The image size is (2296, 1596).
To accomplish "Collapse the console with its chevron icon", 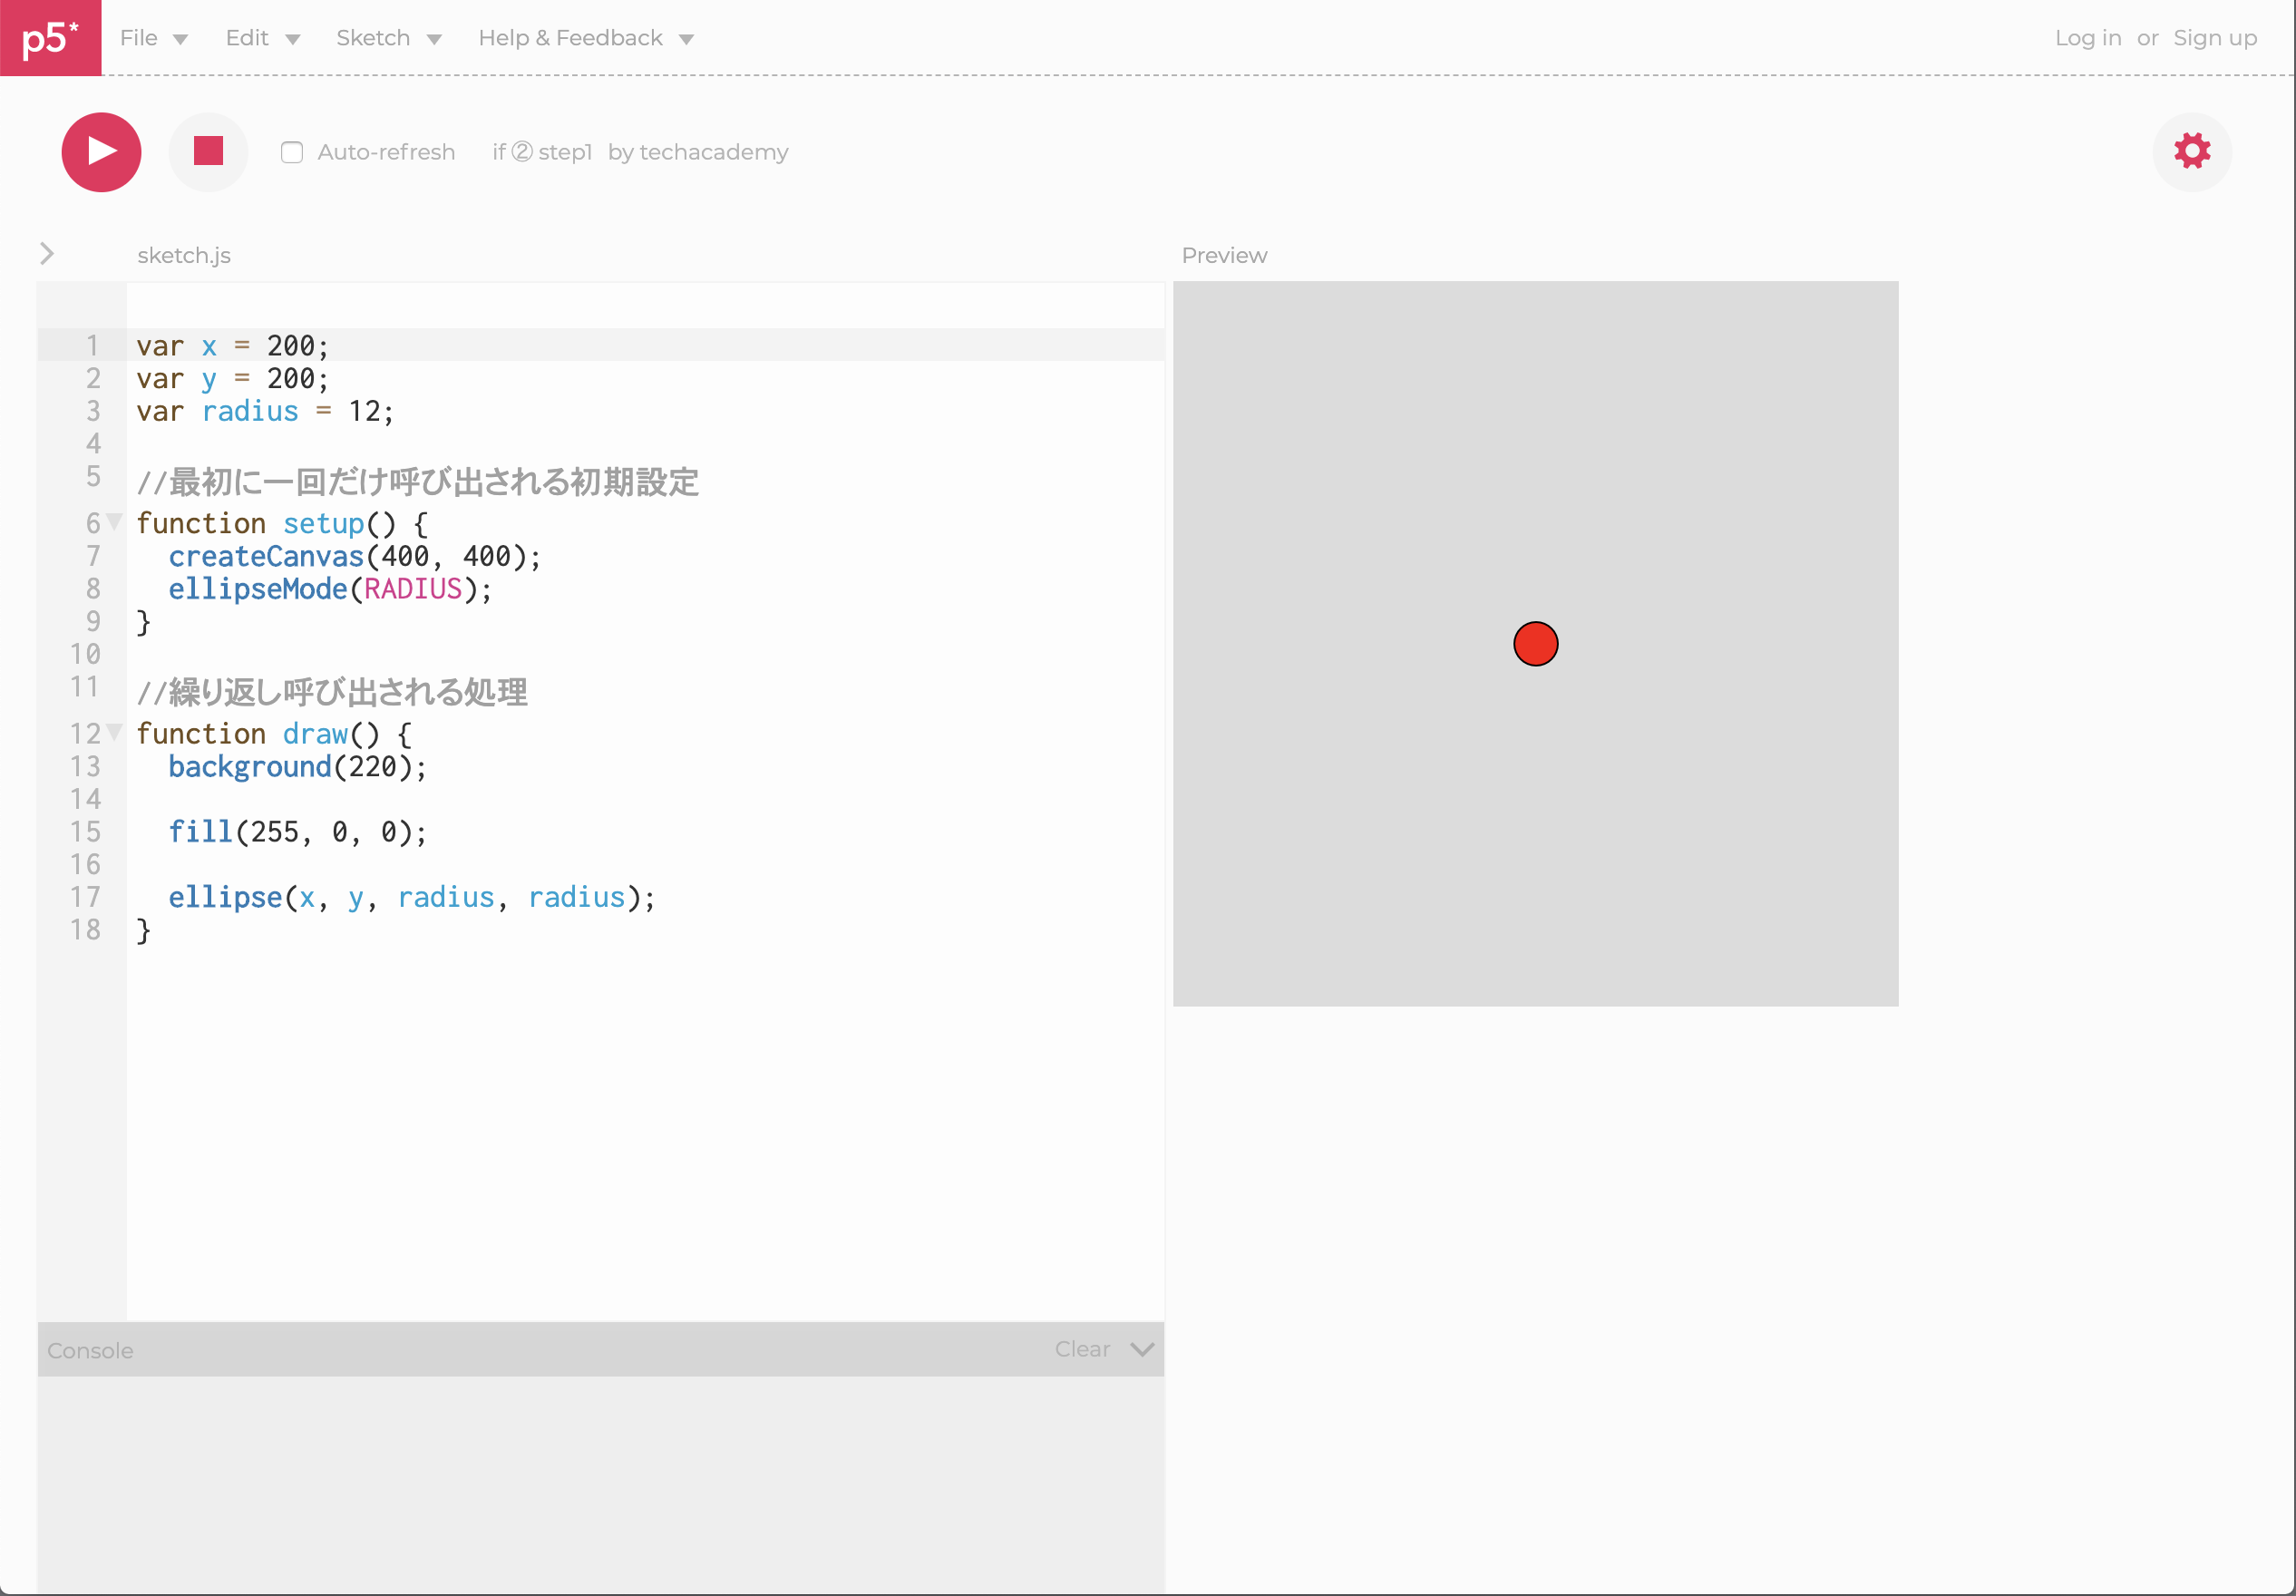I will coord(1142,1349).
